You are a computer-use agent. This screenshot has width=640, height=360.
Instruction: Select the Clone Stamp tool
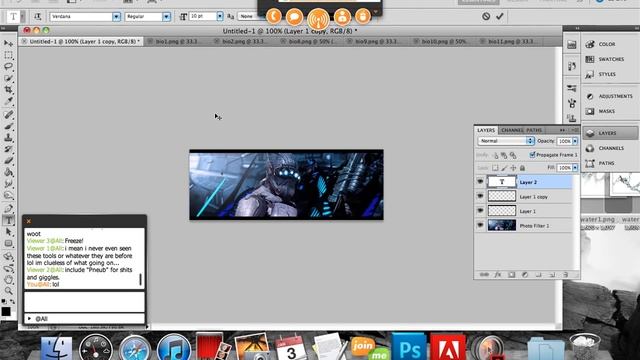9,138
